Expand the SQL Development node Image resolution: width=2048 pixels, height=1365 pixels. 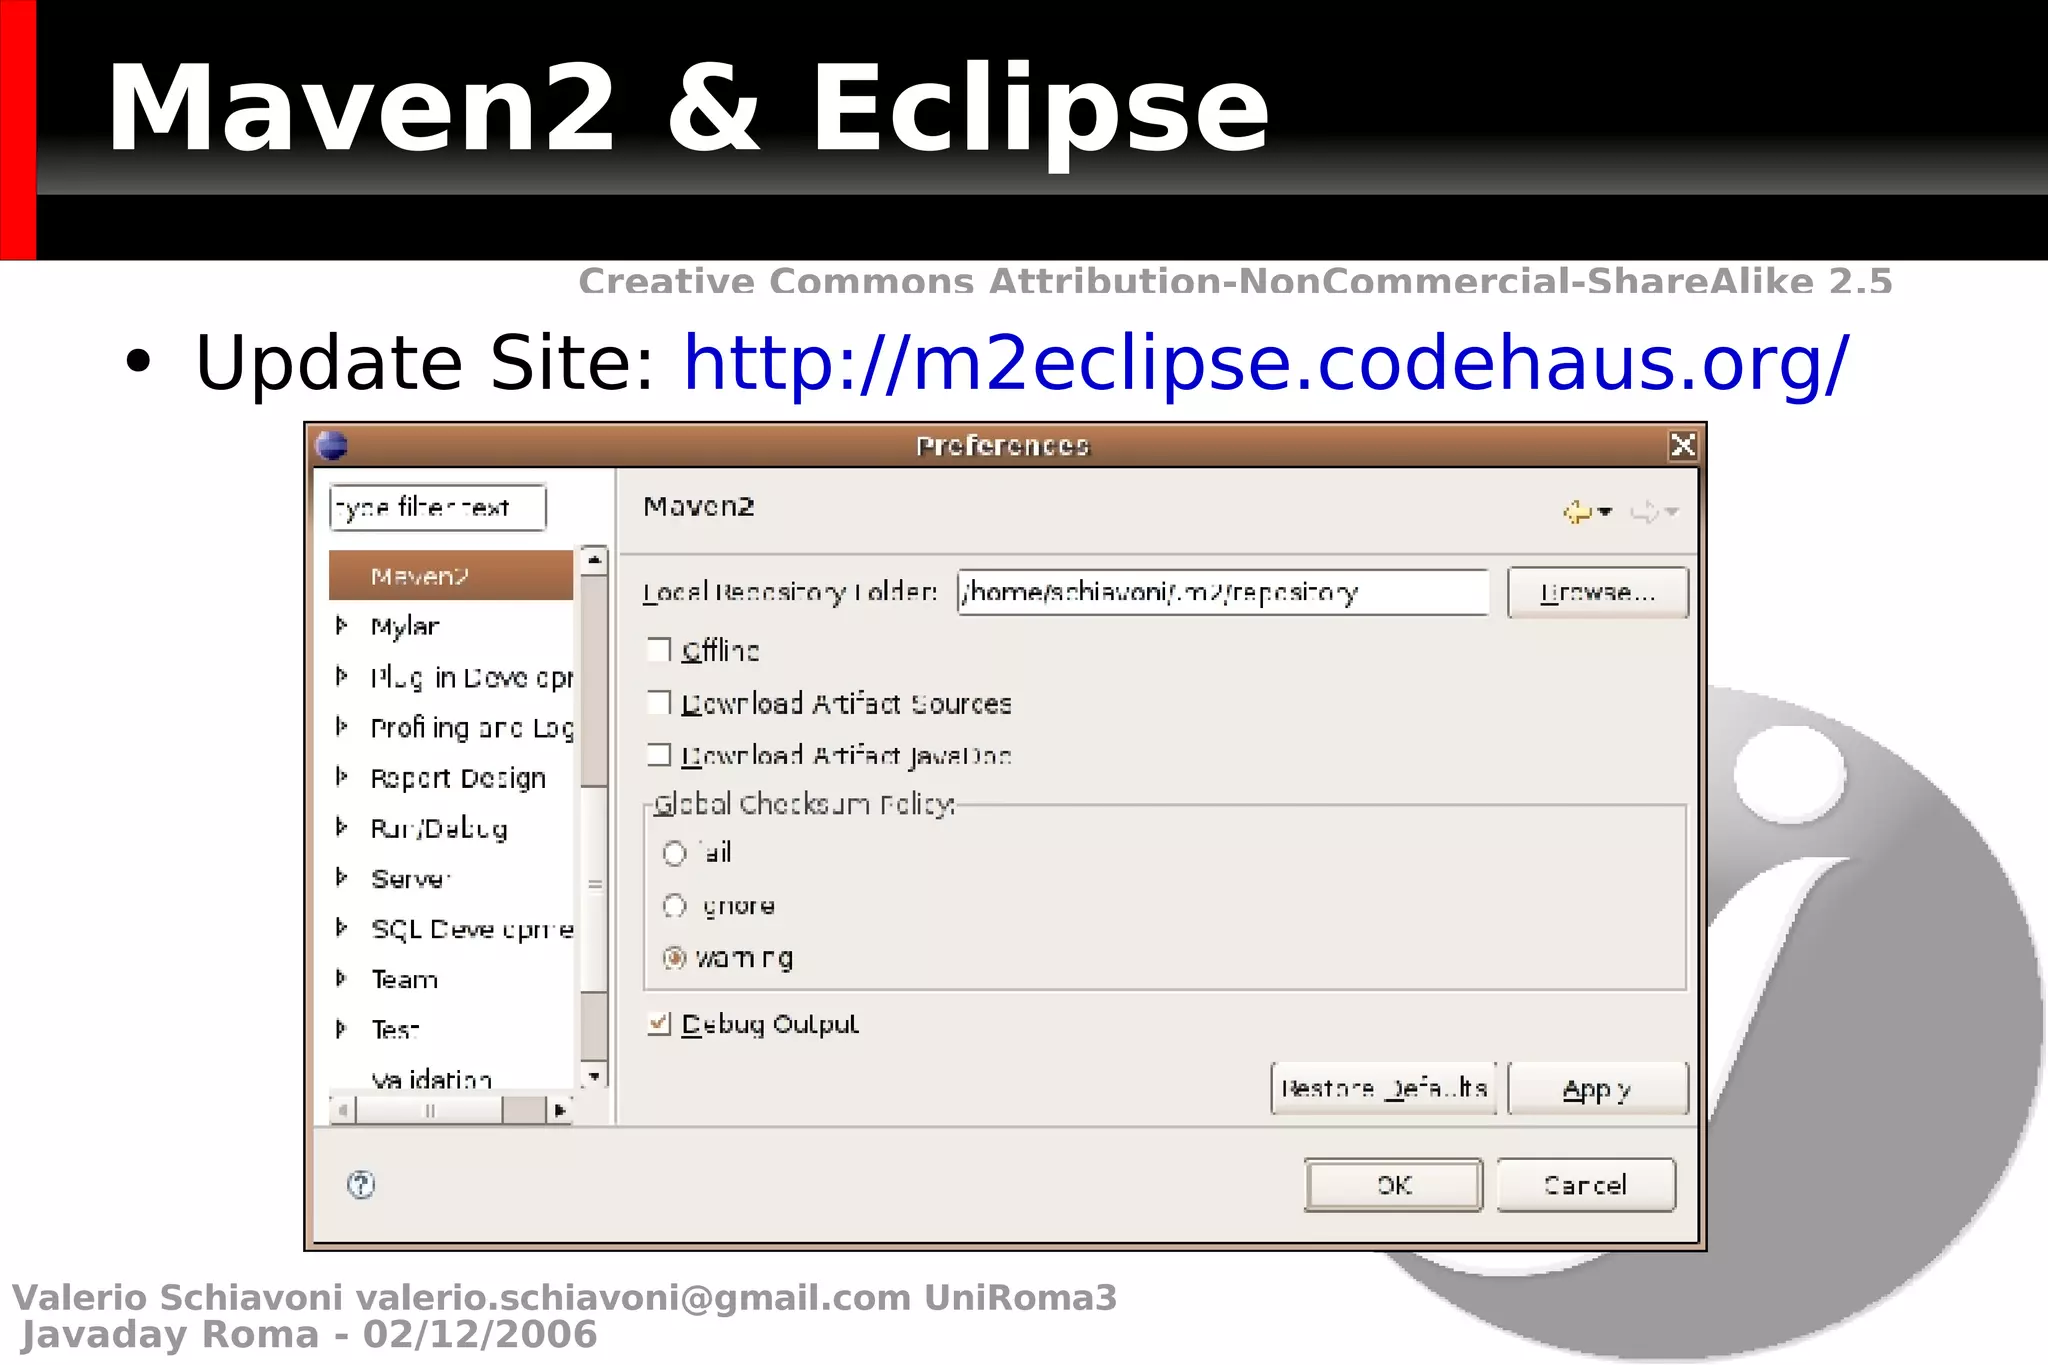(x=342, y=928)
